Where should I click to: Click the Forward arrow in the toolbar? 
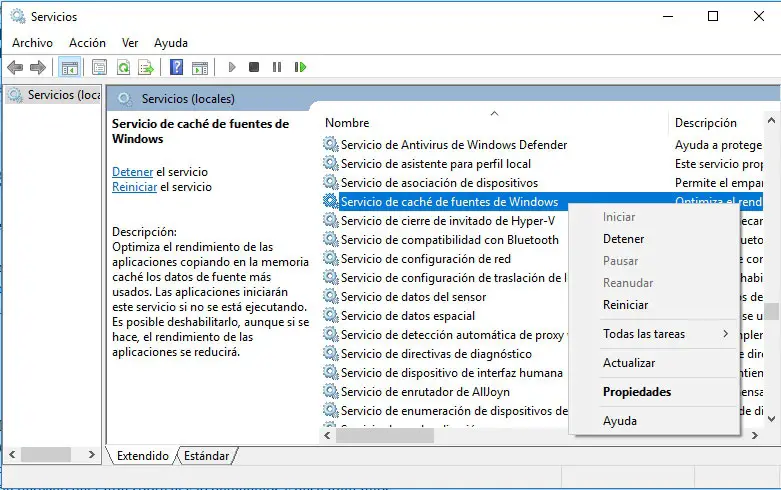click(x=38, y=68)
